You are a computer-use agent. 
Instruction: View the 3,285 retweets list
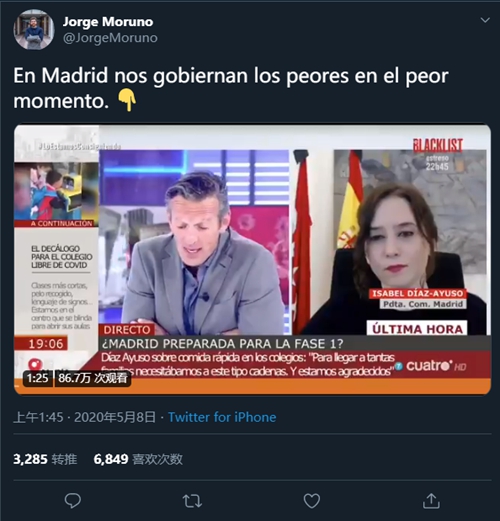(x=45, y=459)
